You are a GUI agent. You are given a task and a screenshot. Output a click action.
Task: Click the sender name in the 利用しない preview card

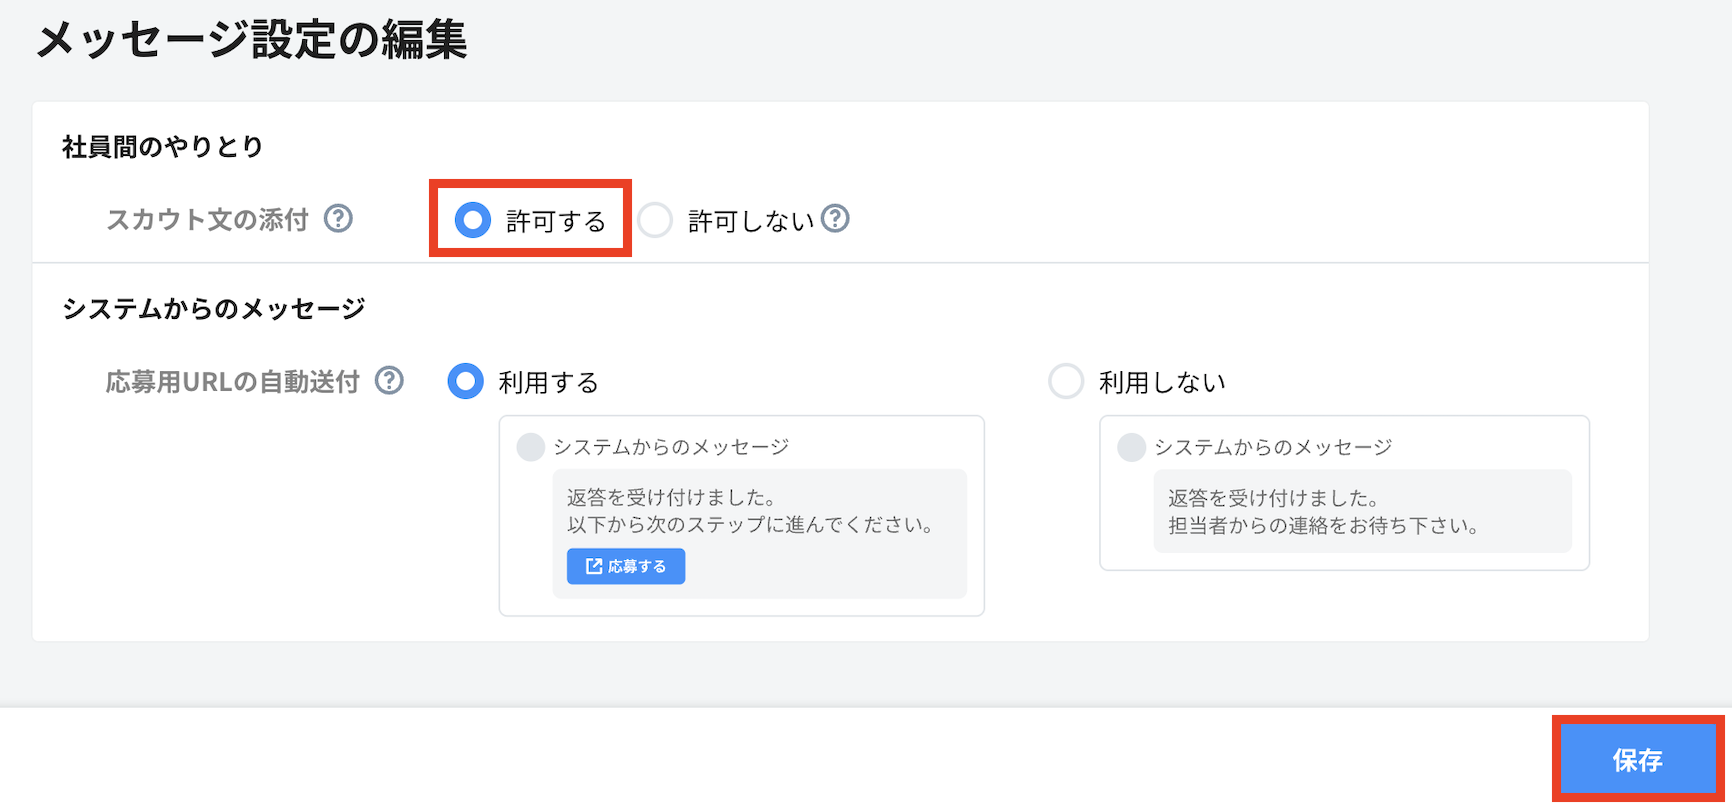(x=1273, y=447)
